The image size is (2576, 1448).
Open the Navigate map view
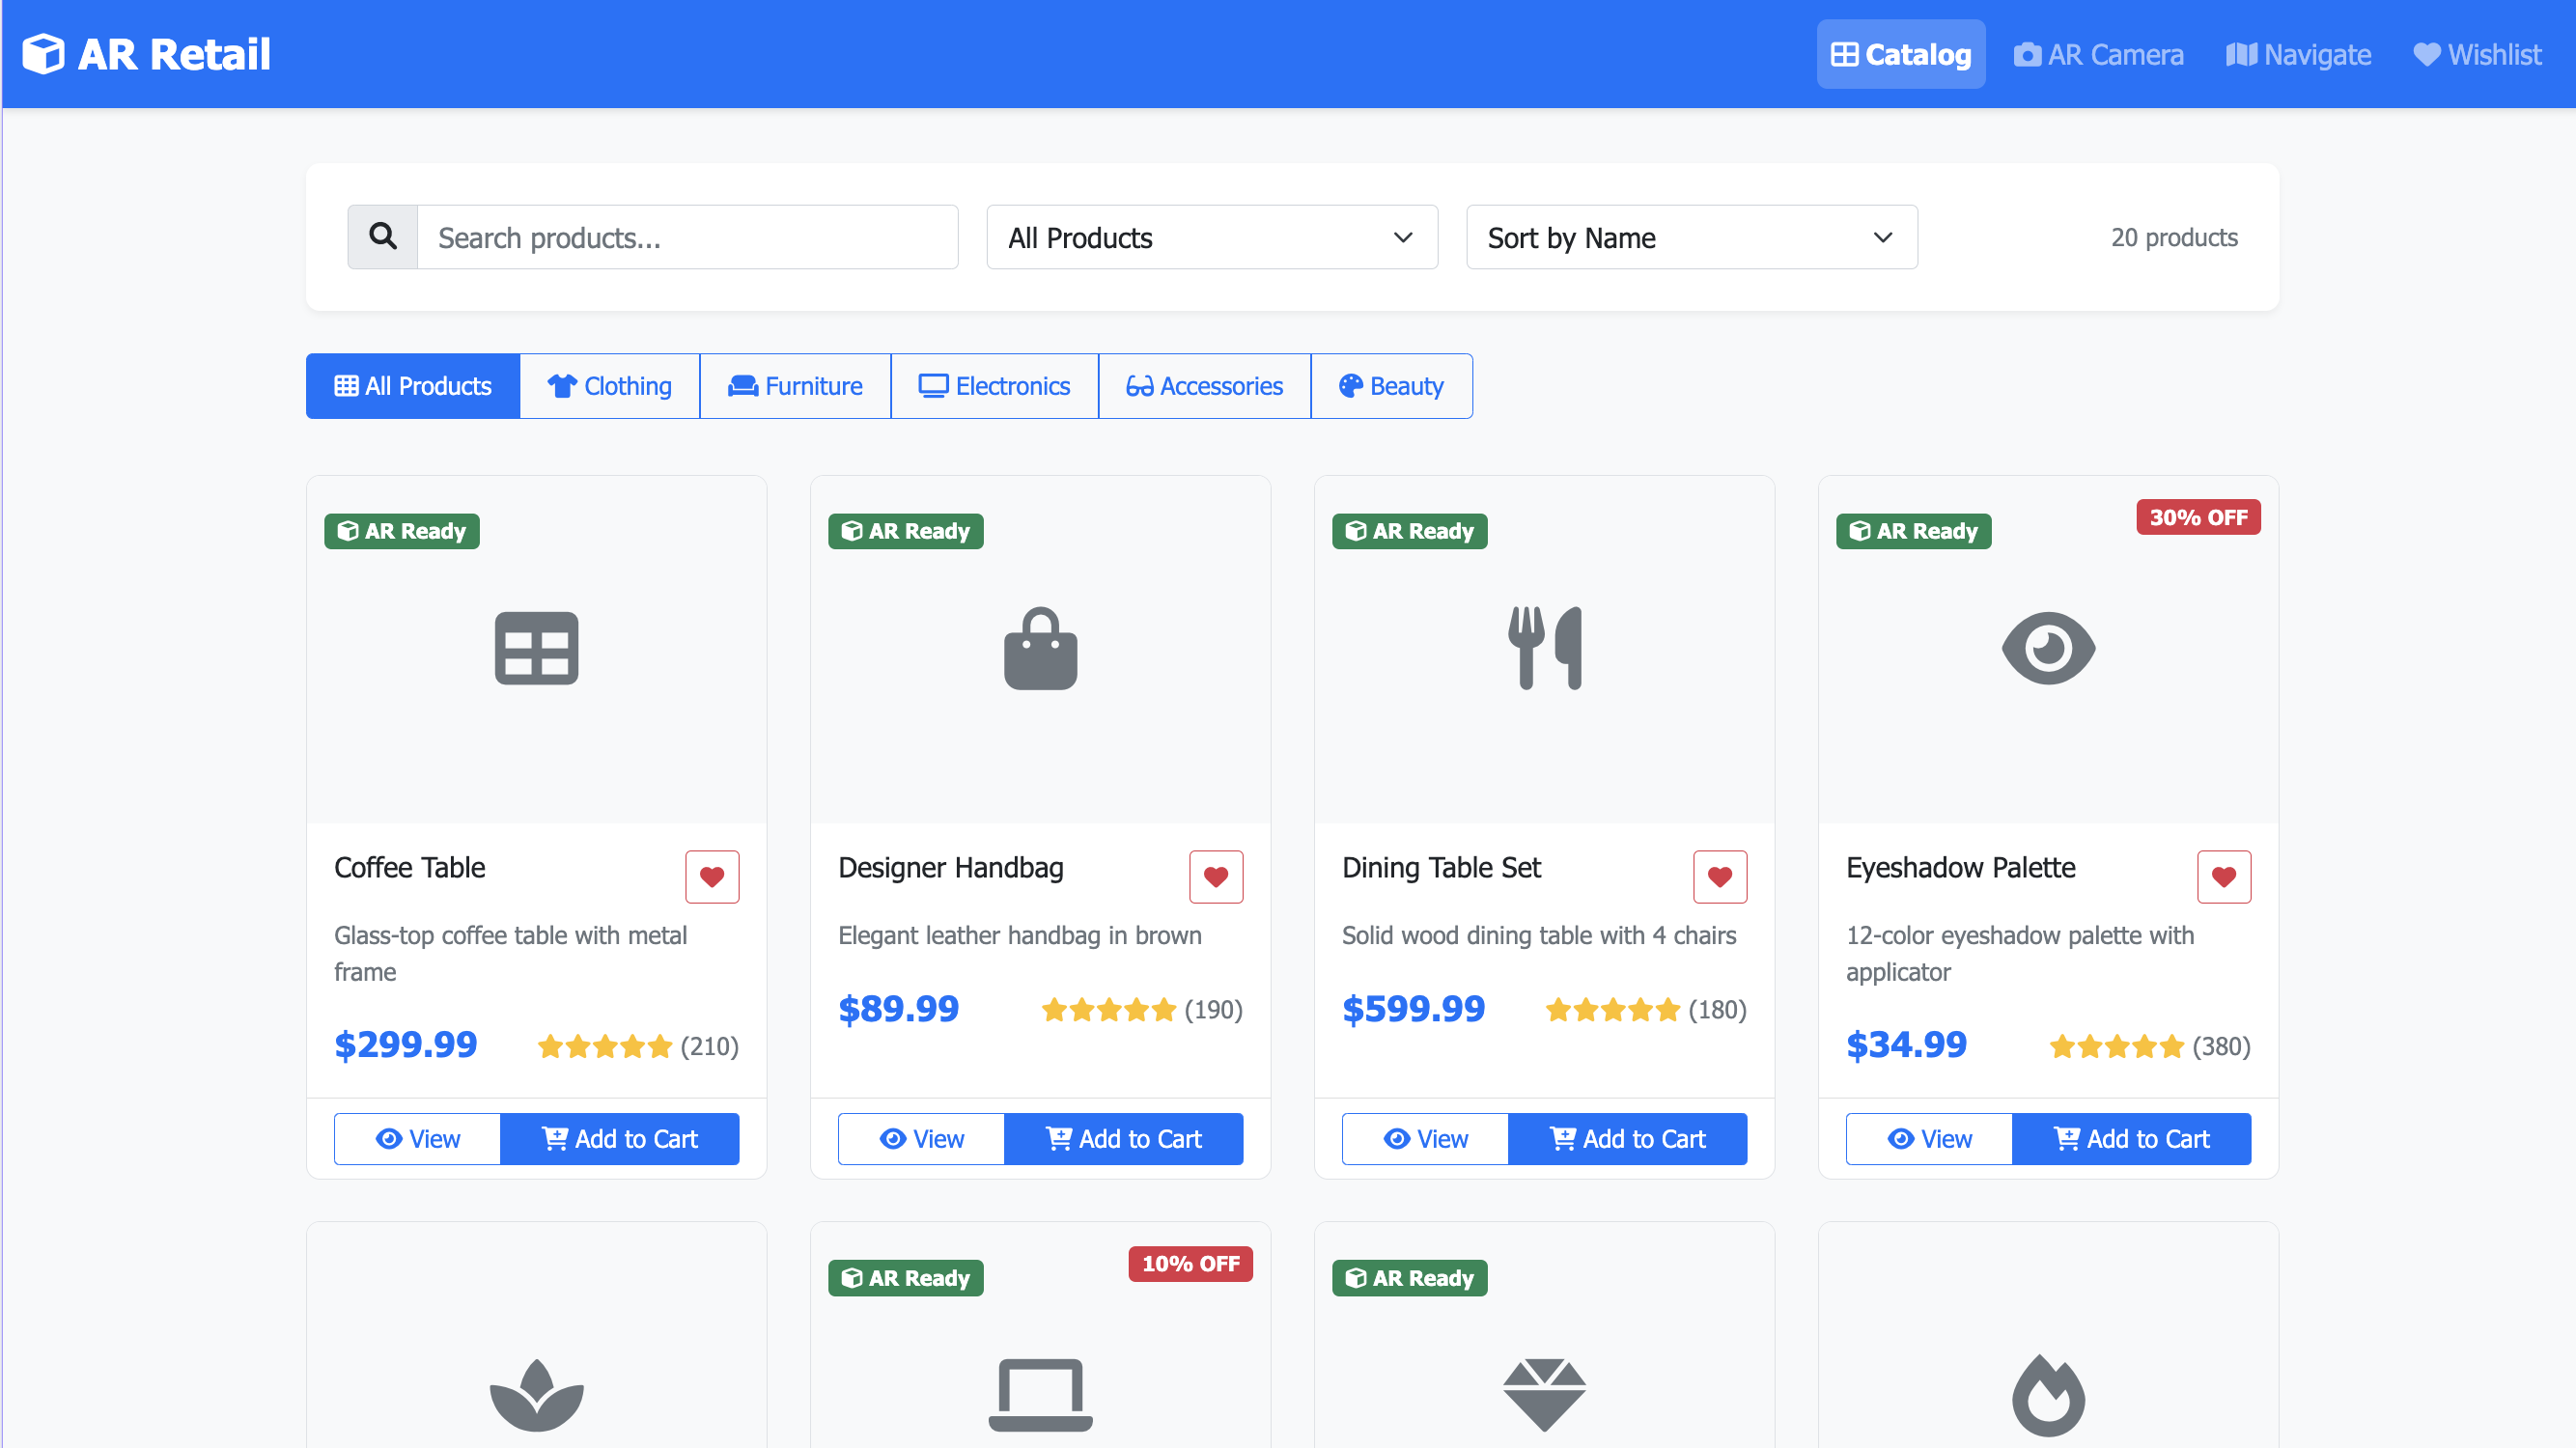(x=2298, y=54)
